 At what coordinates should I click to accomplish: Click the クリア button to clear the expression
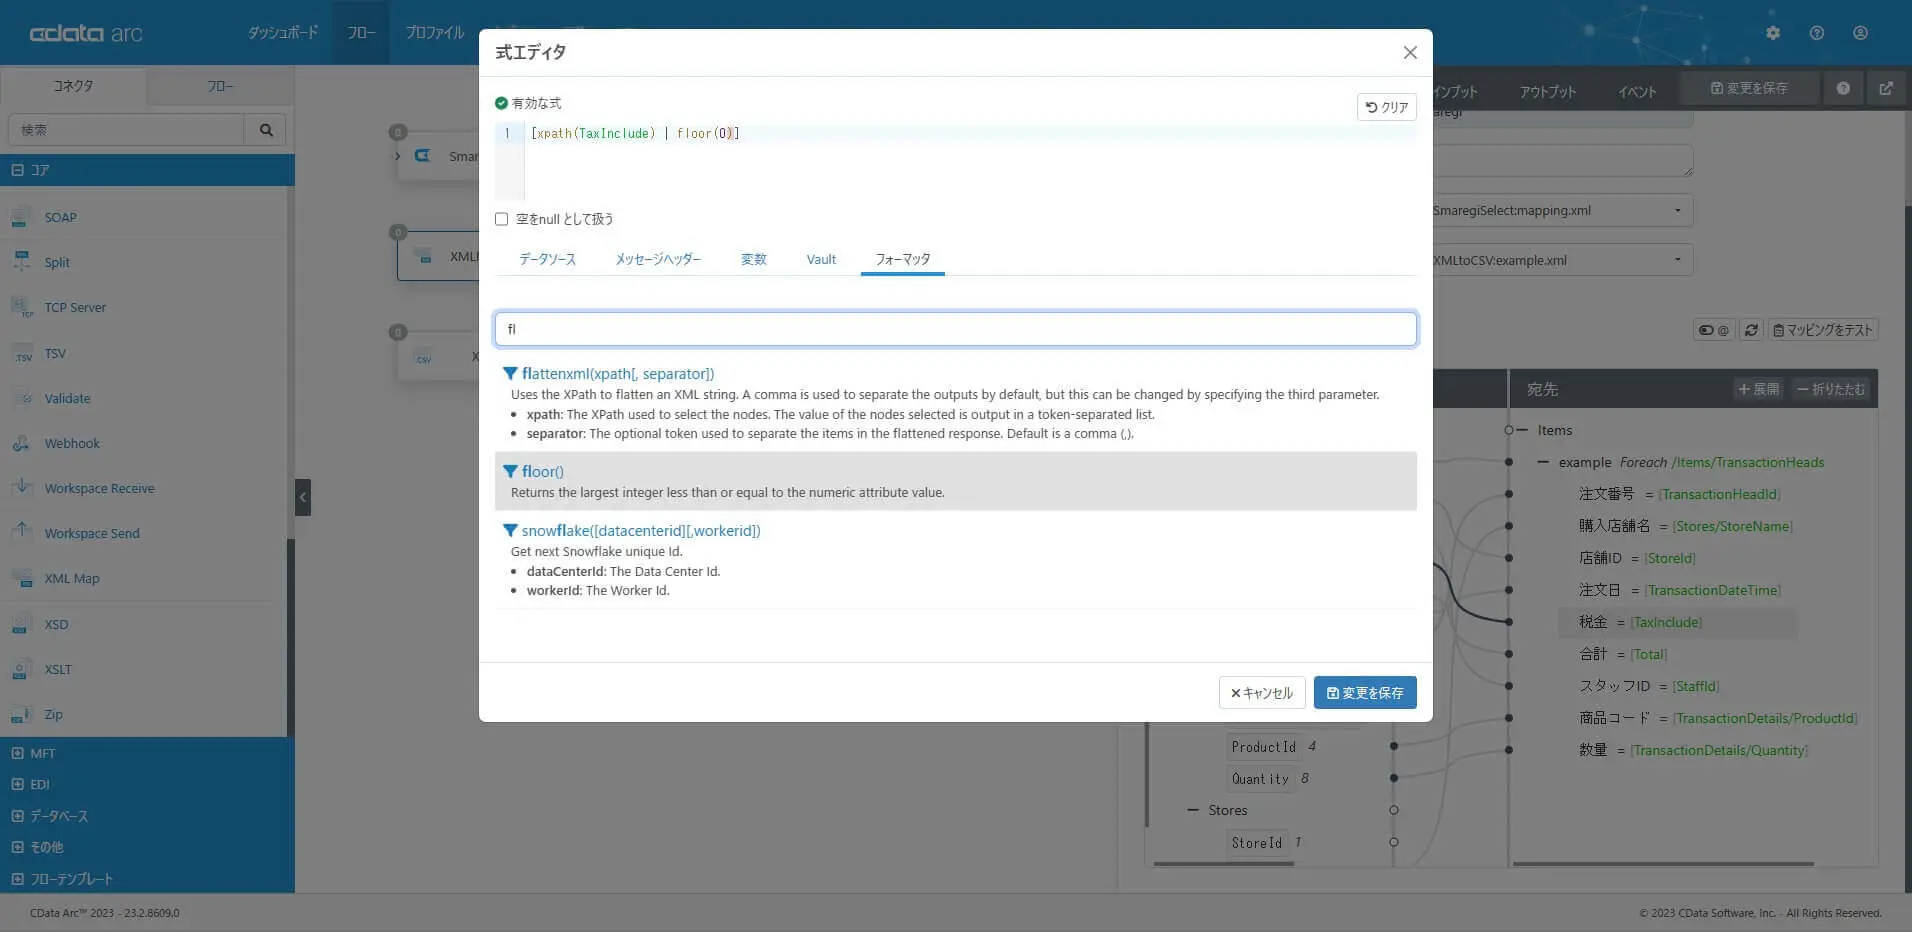tap(1387, 107)
